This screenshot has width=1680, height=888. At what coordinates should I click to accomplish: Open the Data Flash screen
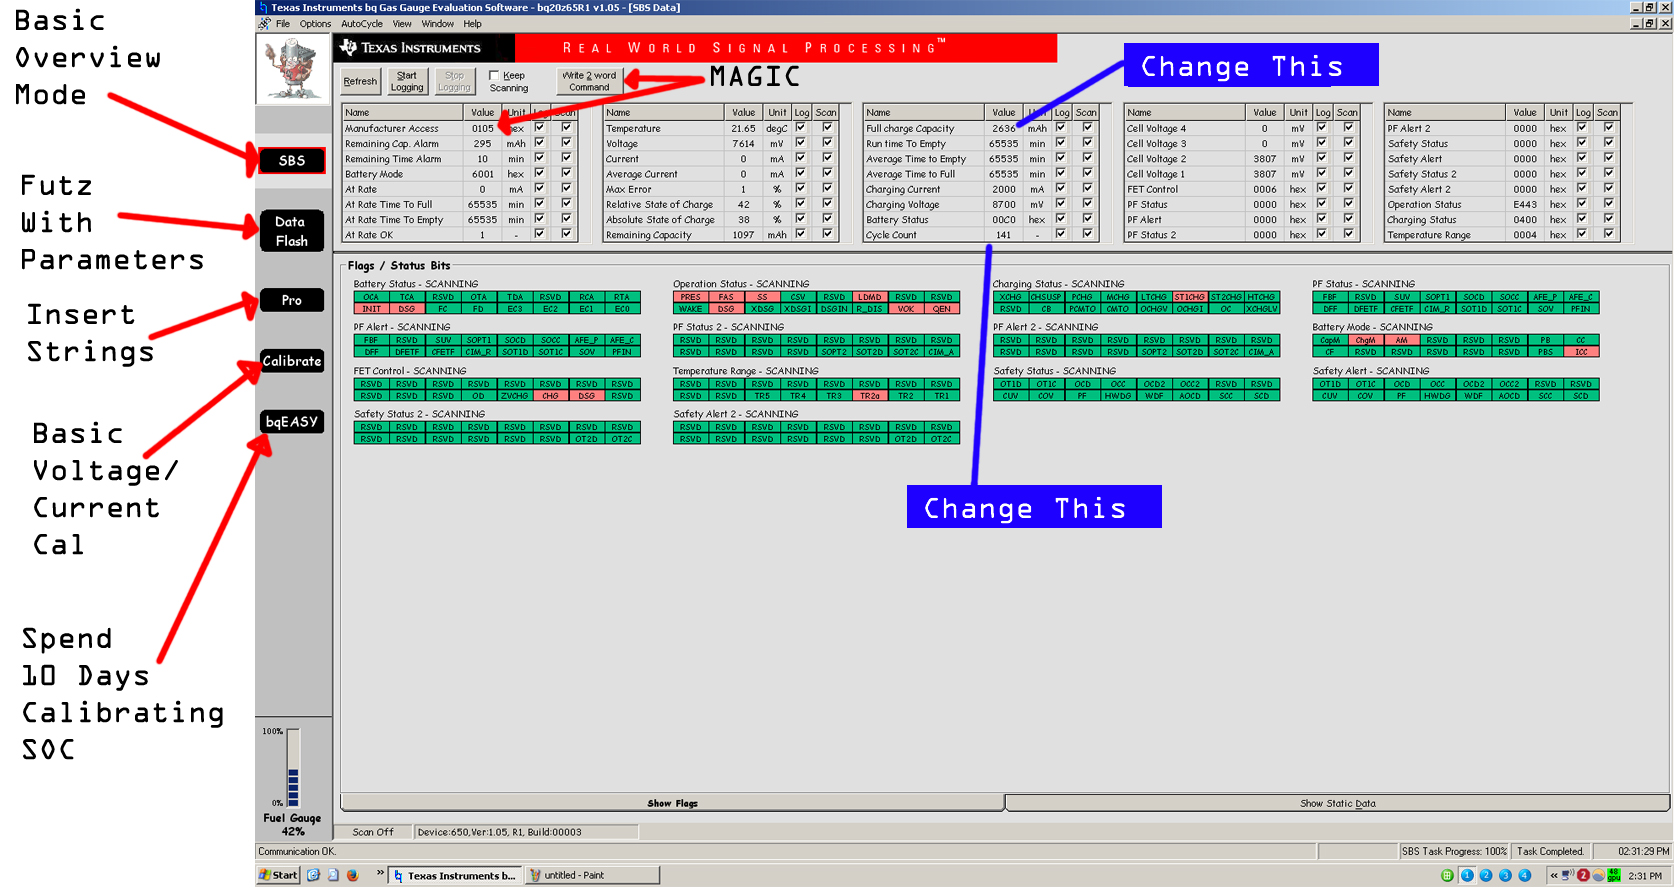pyautogui.click(x=291, y=231)
